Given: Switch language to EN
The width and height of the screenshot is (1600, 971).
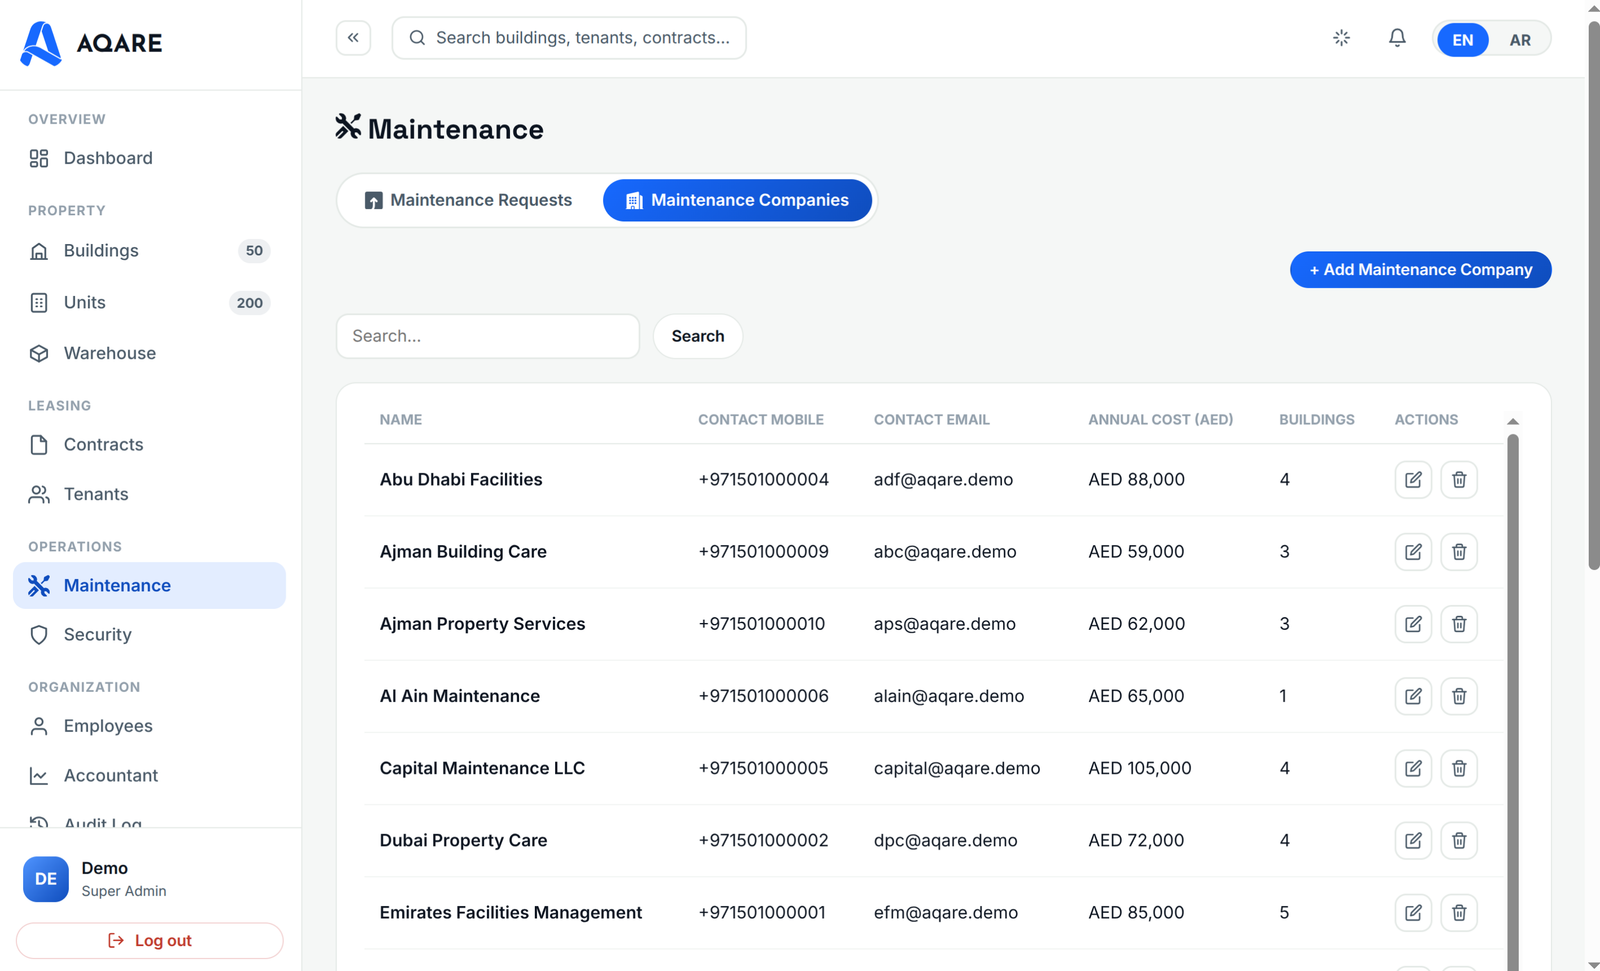Looking at the screenshot, I should coord(1462,40).
